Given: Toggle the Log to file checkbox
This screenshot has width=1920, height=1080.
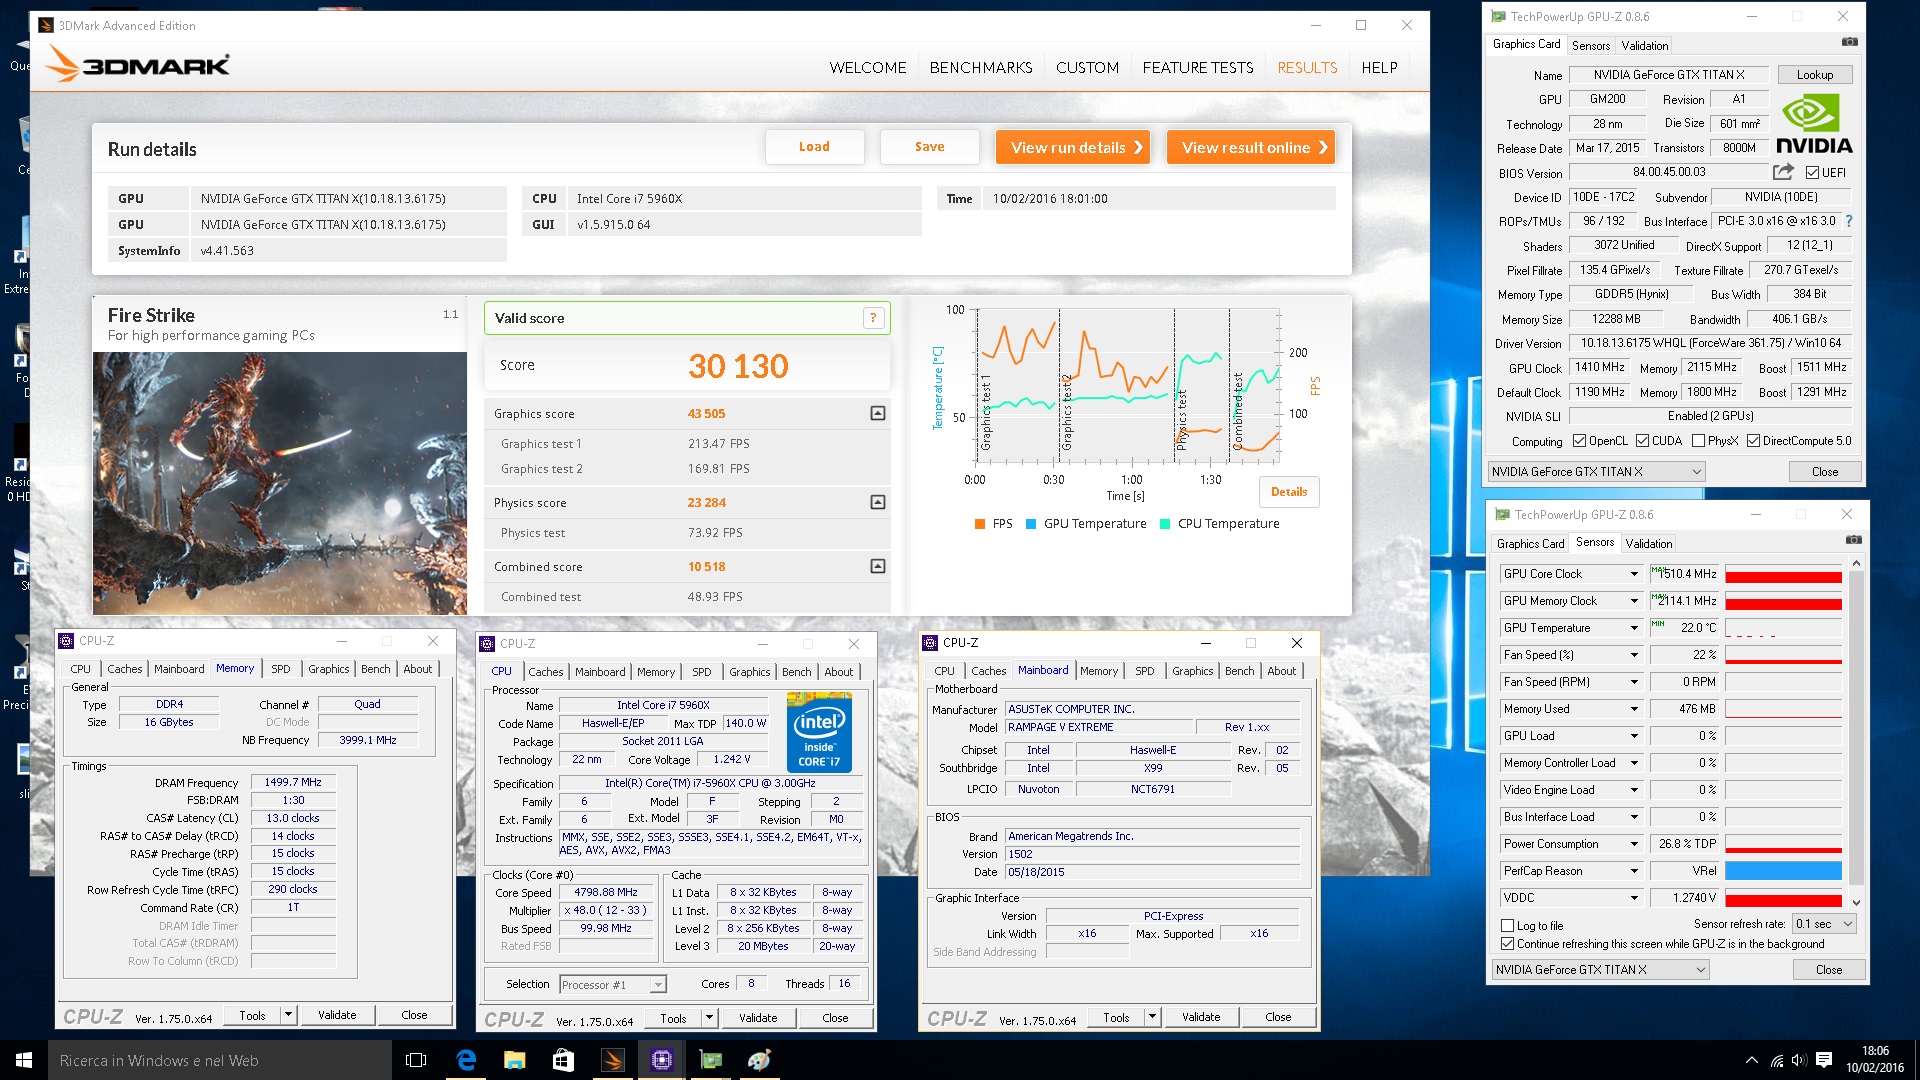Looking at the screenshot, I should click(x=1507, y=926).
